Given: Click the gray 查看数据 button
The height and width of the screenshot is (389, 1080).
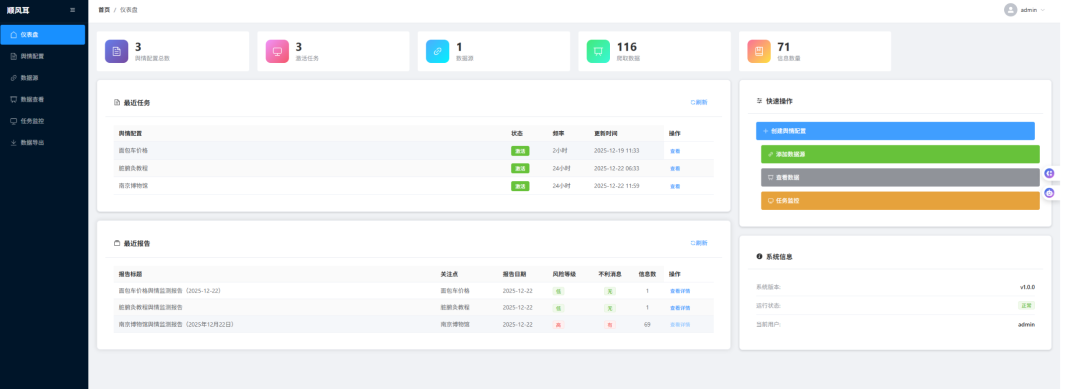Looking at the screenshot, I should tap(900, 177).
